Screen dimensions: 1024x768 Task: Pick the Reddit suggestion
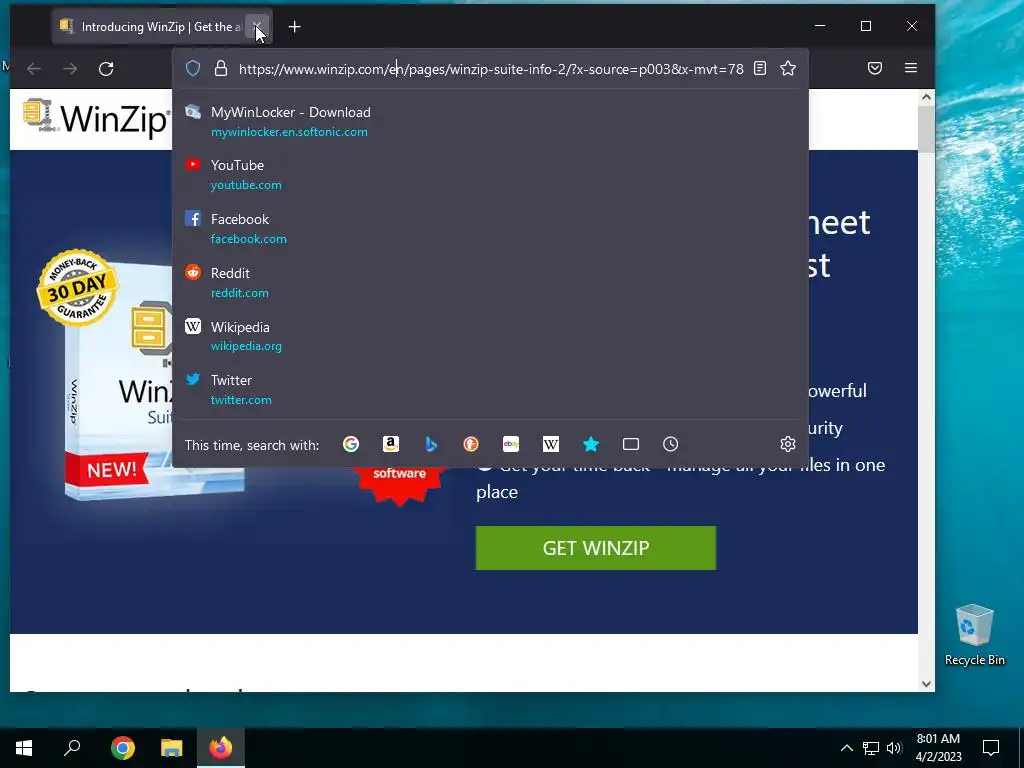click(x=490, y=282)
